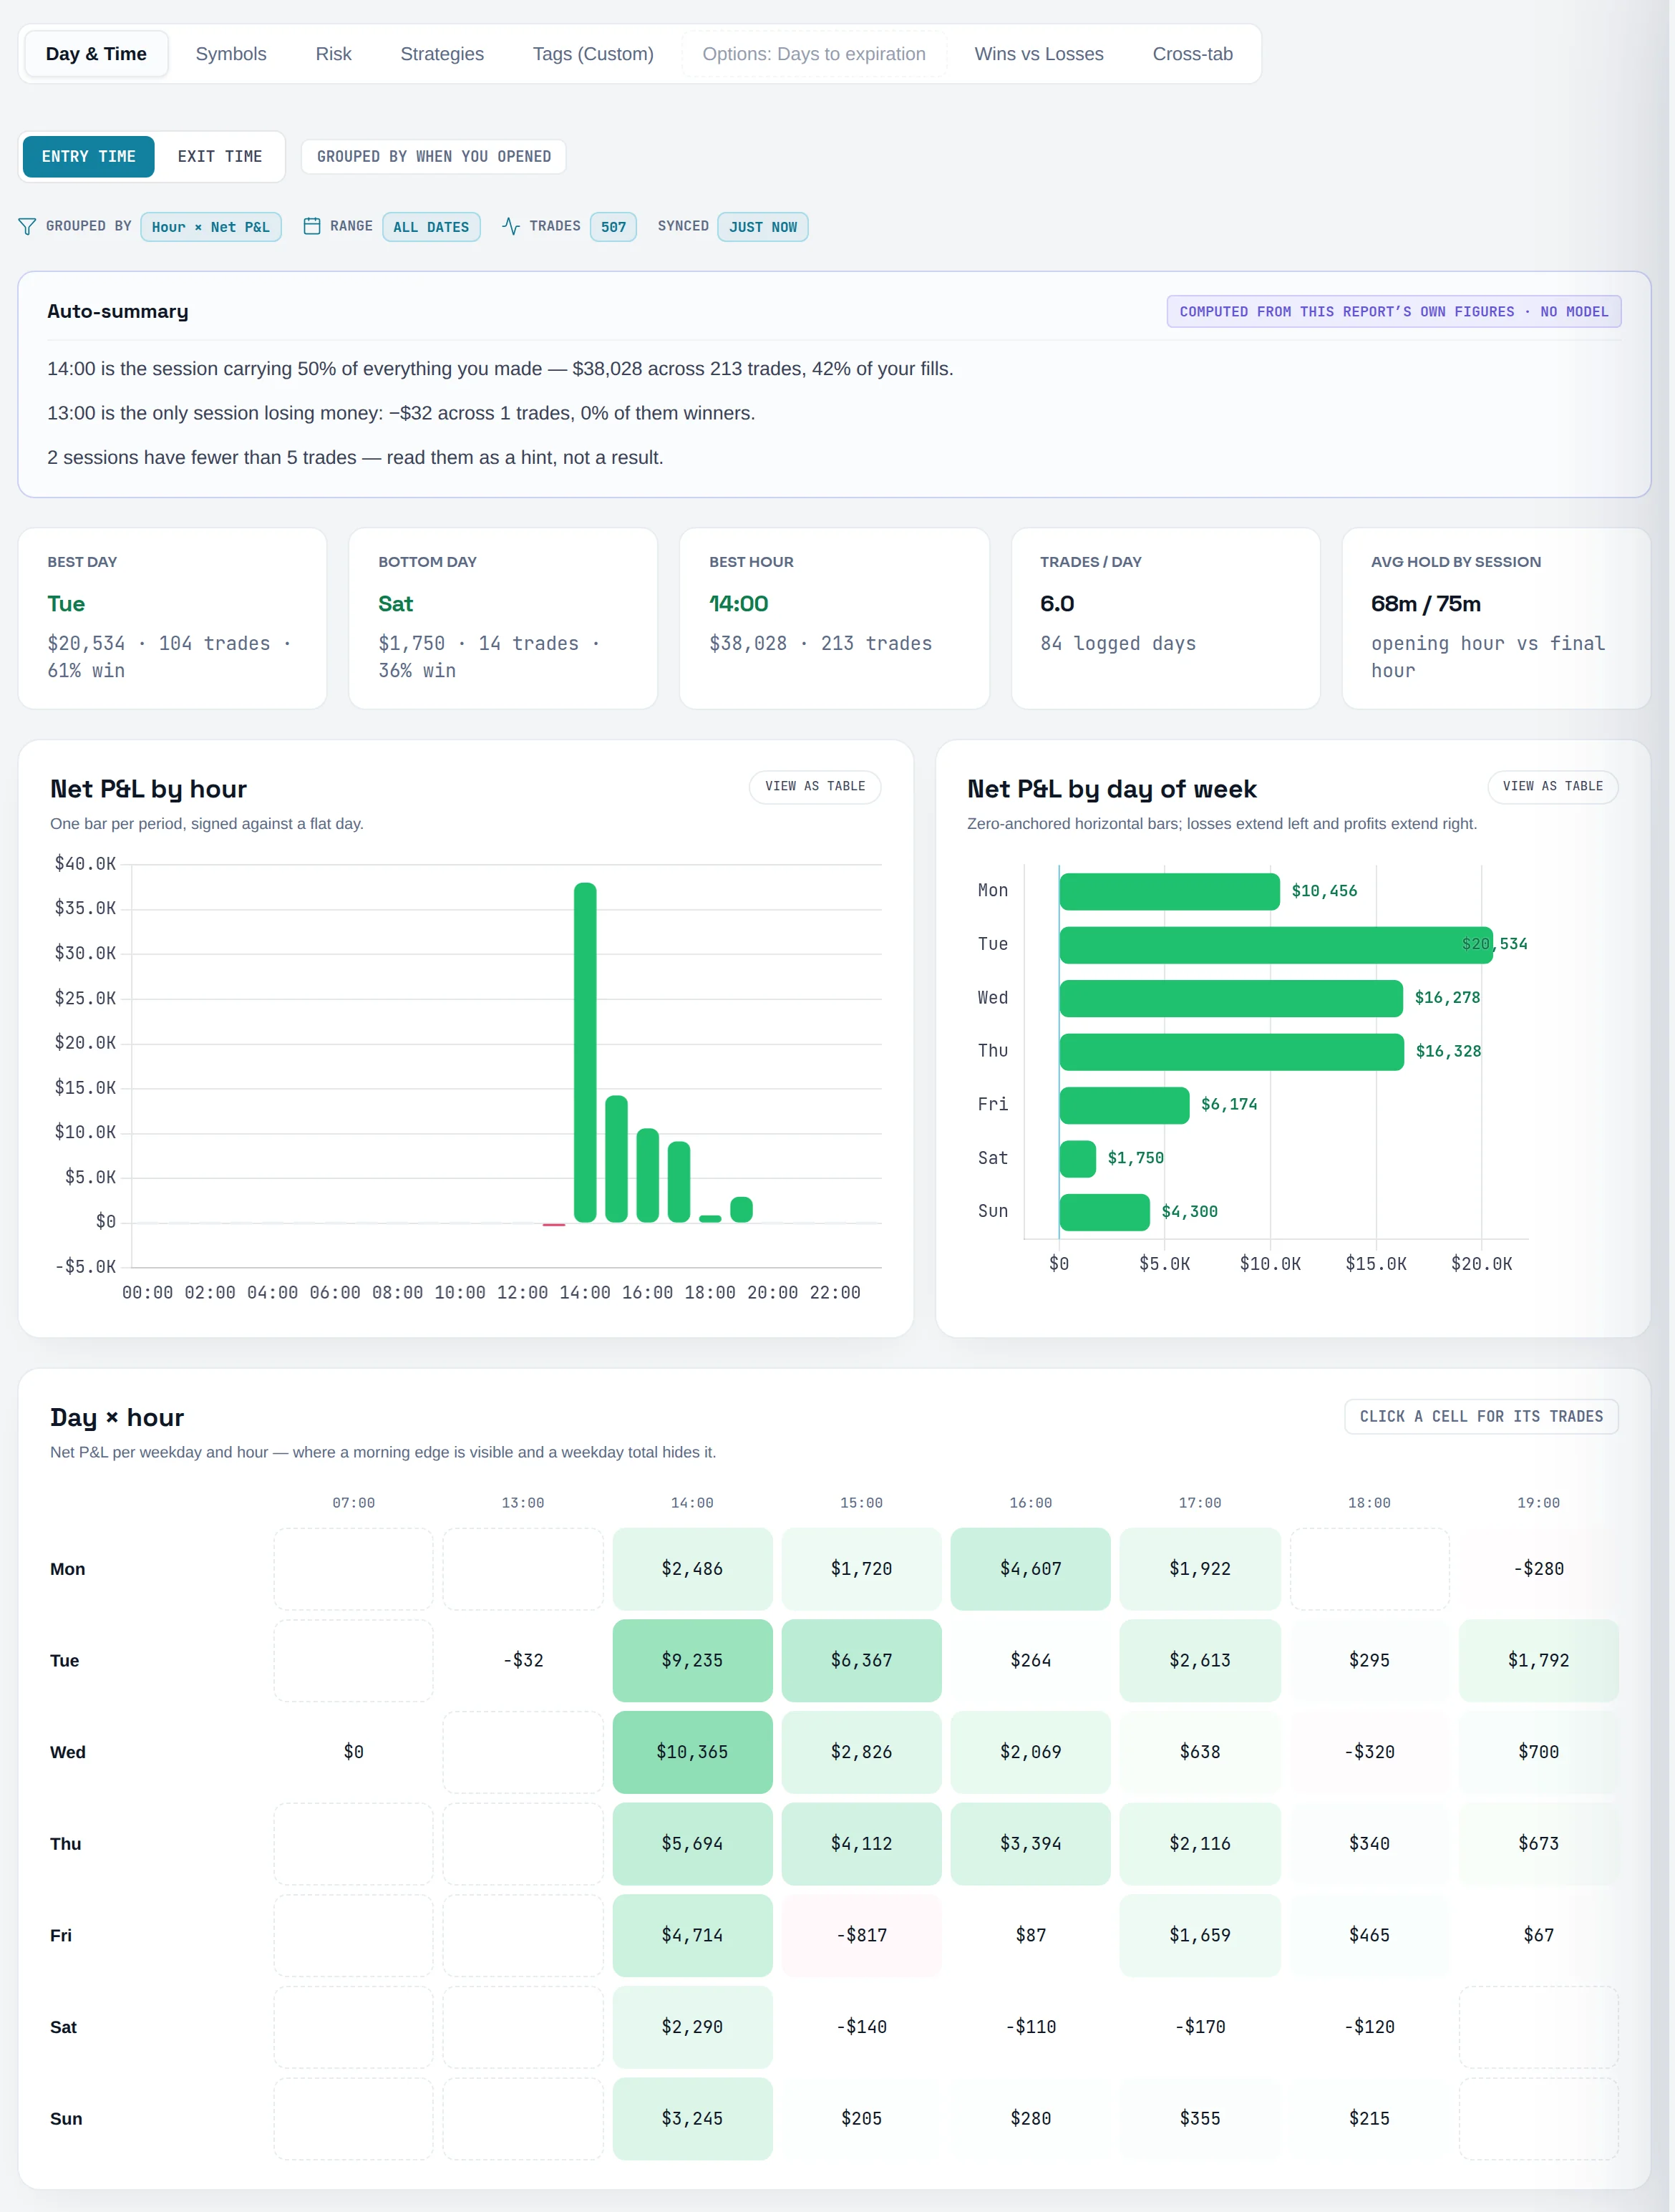Click the 16:00 bar in hourly chart
1675x2212 pixels.
(648, 1175)
